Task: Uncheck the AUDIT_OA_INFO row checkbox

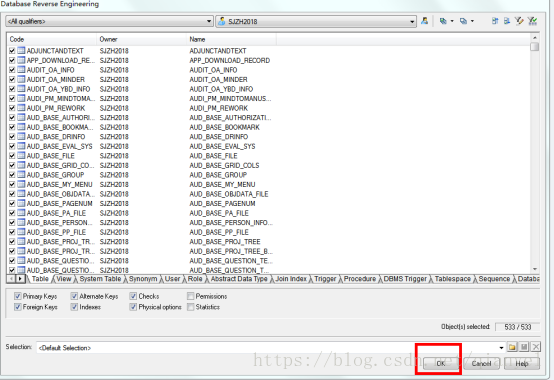Action: point(12,70)
